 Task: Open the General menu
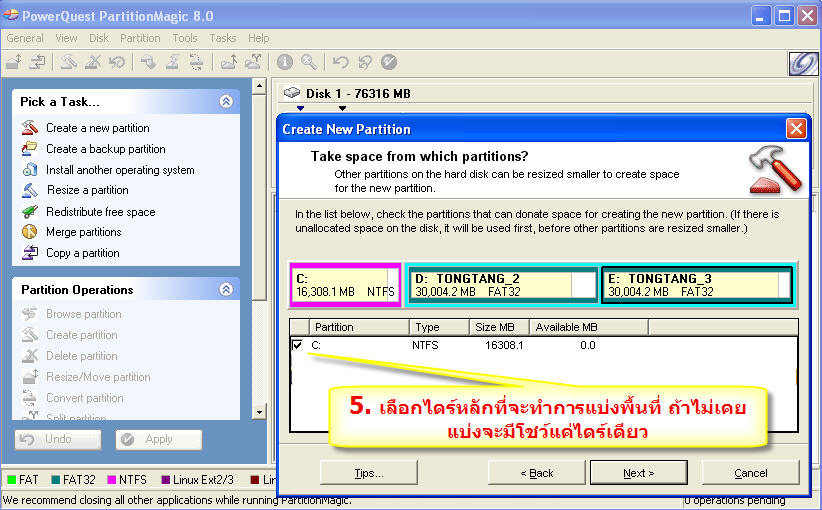tap(25, 38)
